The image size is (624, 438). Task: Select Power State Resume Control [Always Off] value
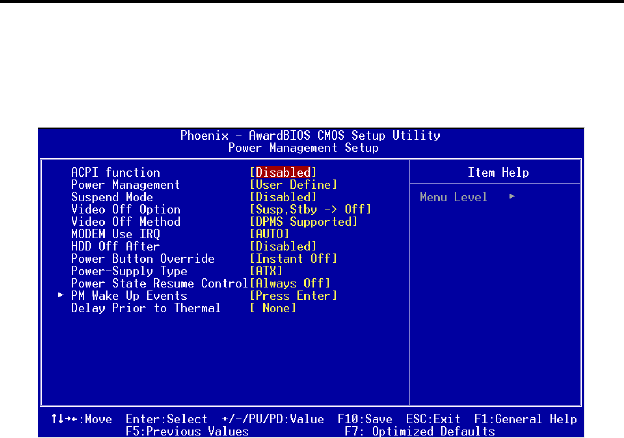290,284
